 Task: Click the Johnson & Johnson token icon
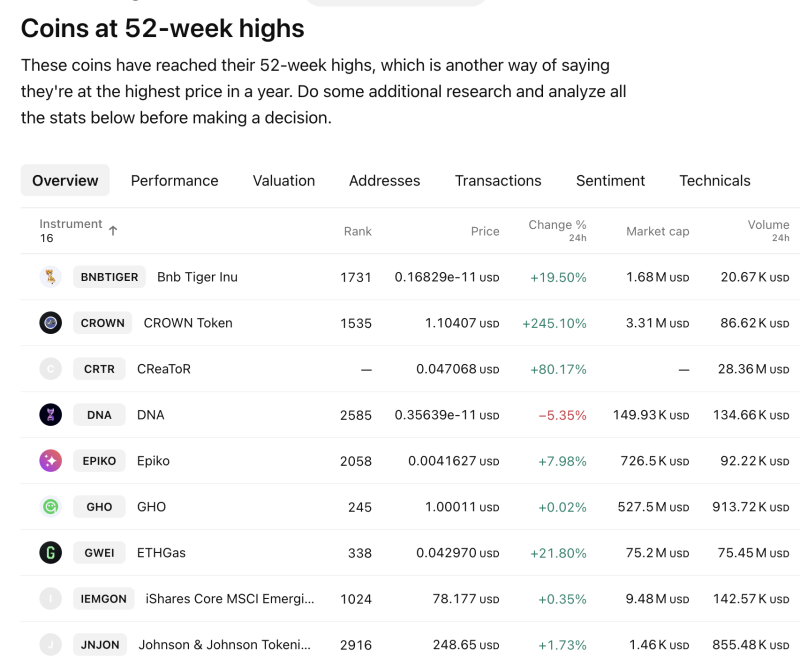pyautogui.click(x=49, y=644)
